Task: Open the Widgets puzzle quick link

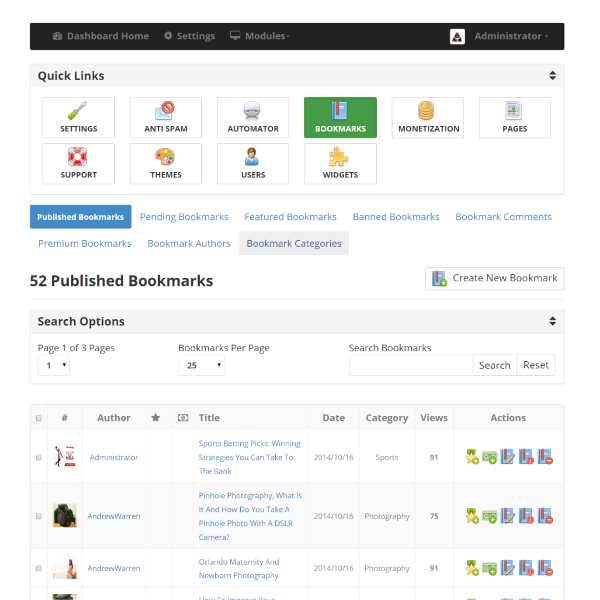Action: [340, 163]
